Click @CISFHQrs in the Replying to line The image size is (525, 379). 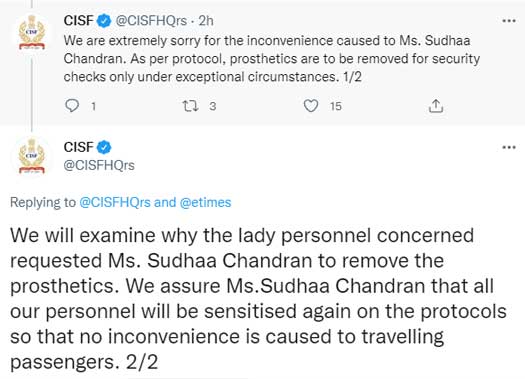pyautogui.click(x=115, y=203)
